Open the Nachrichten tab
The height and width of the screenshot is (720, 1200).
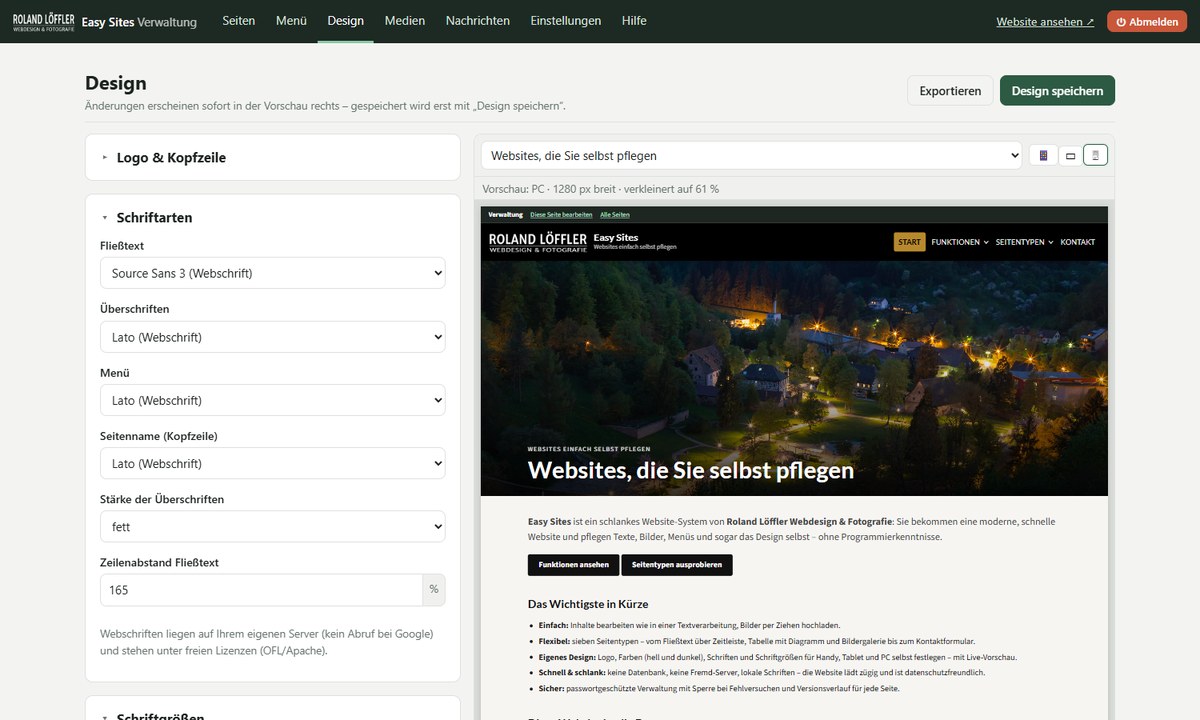pyautogui.click(x=477, y=20)
